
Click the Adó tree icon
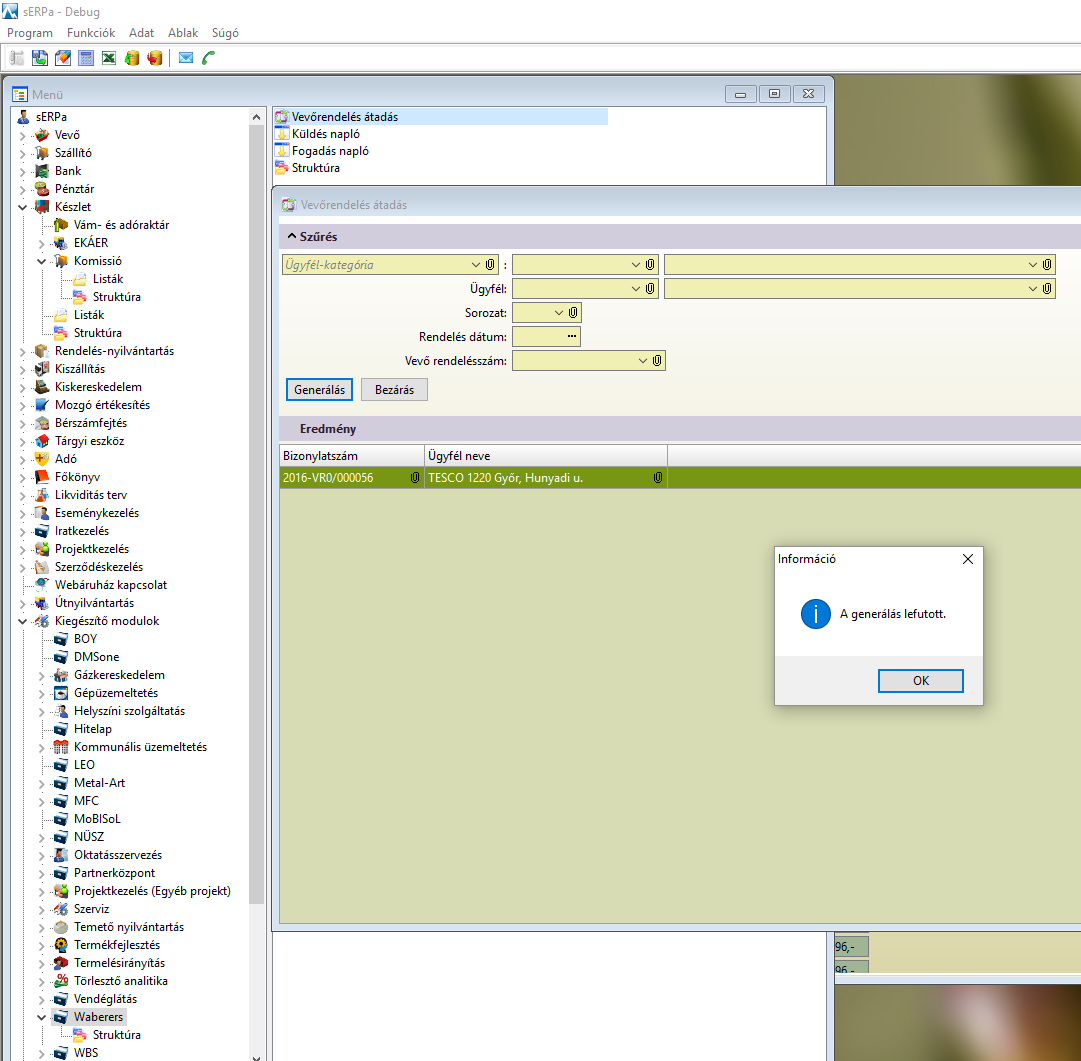point(42,459)
